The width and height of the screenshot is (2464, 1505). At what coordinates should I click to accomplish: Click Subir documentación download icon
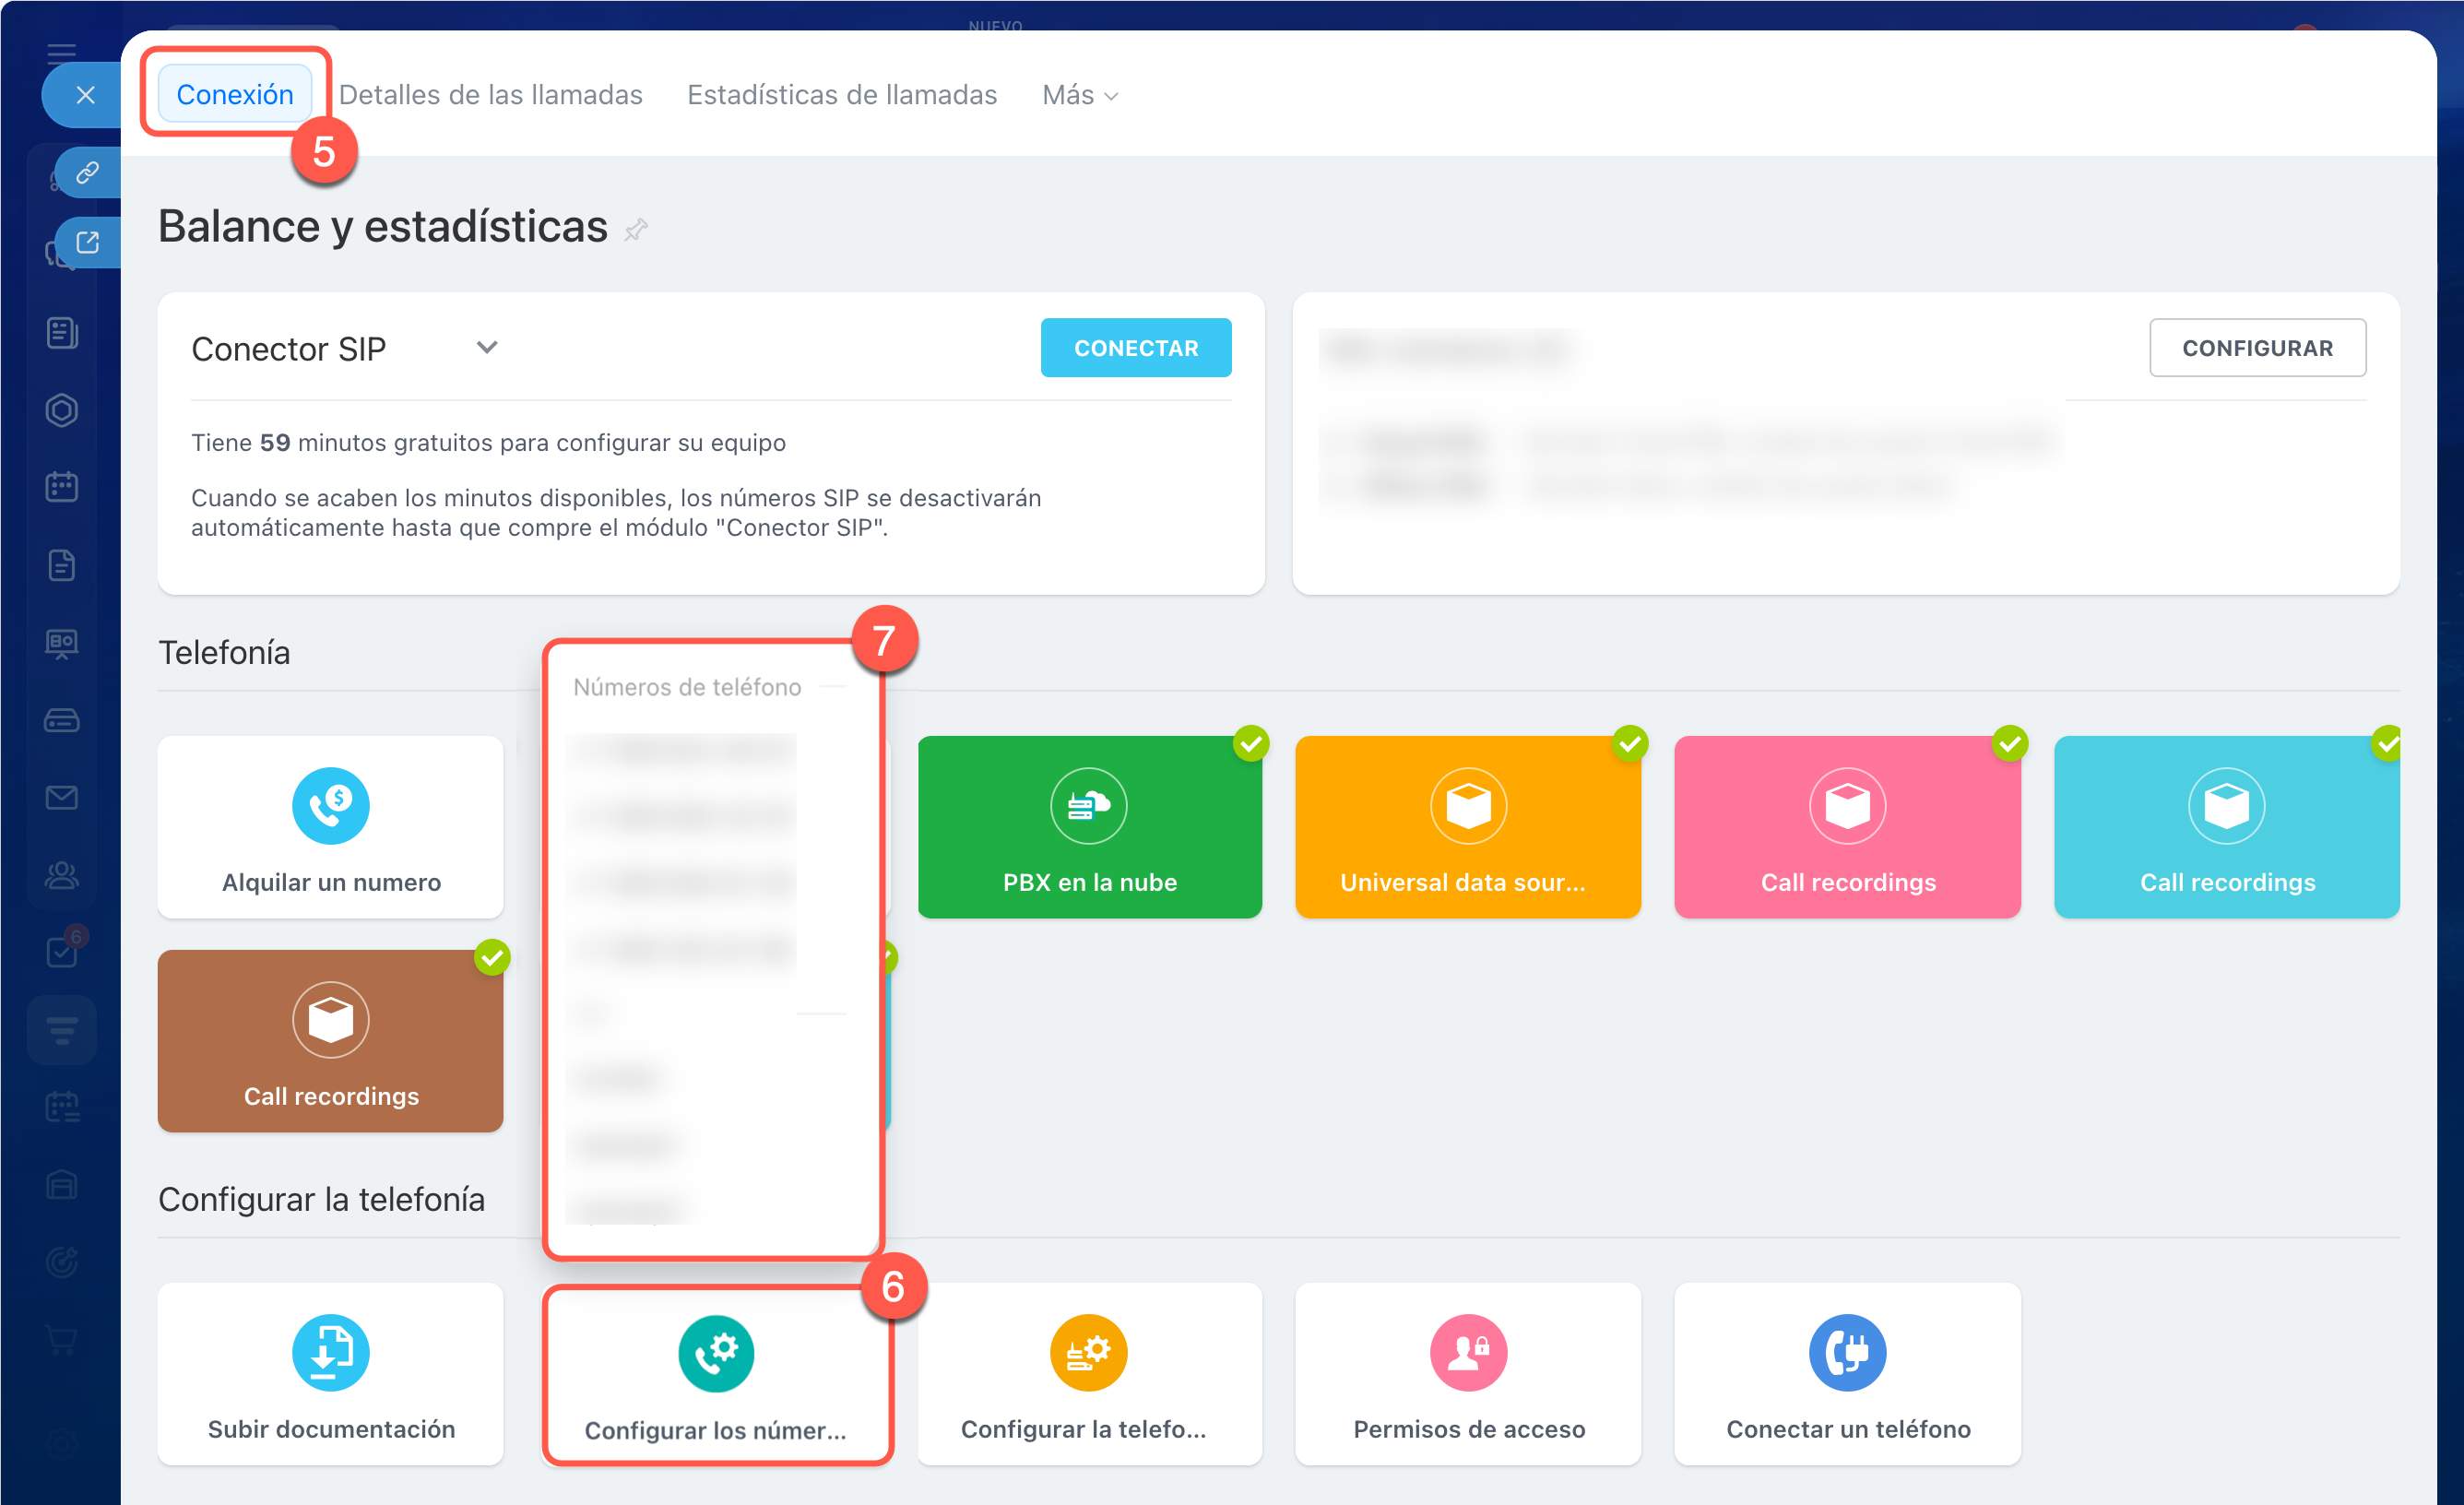click(330, 1352)
